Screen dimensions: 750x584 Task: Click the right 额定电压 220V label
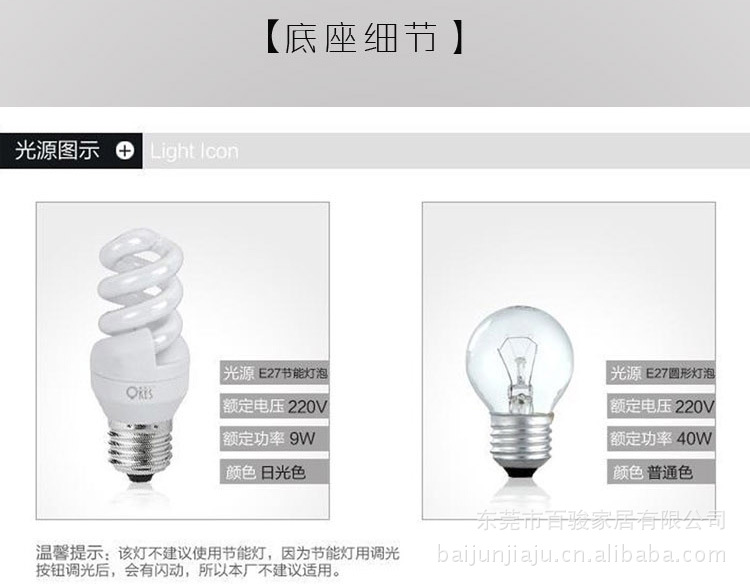click(661, 407)
